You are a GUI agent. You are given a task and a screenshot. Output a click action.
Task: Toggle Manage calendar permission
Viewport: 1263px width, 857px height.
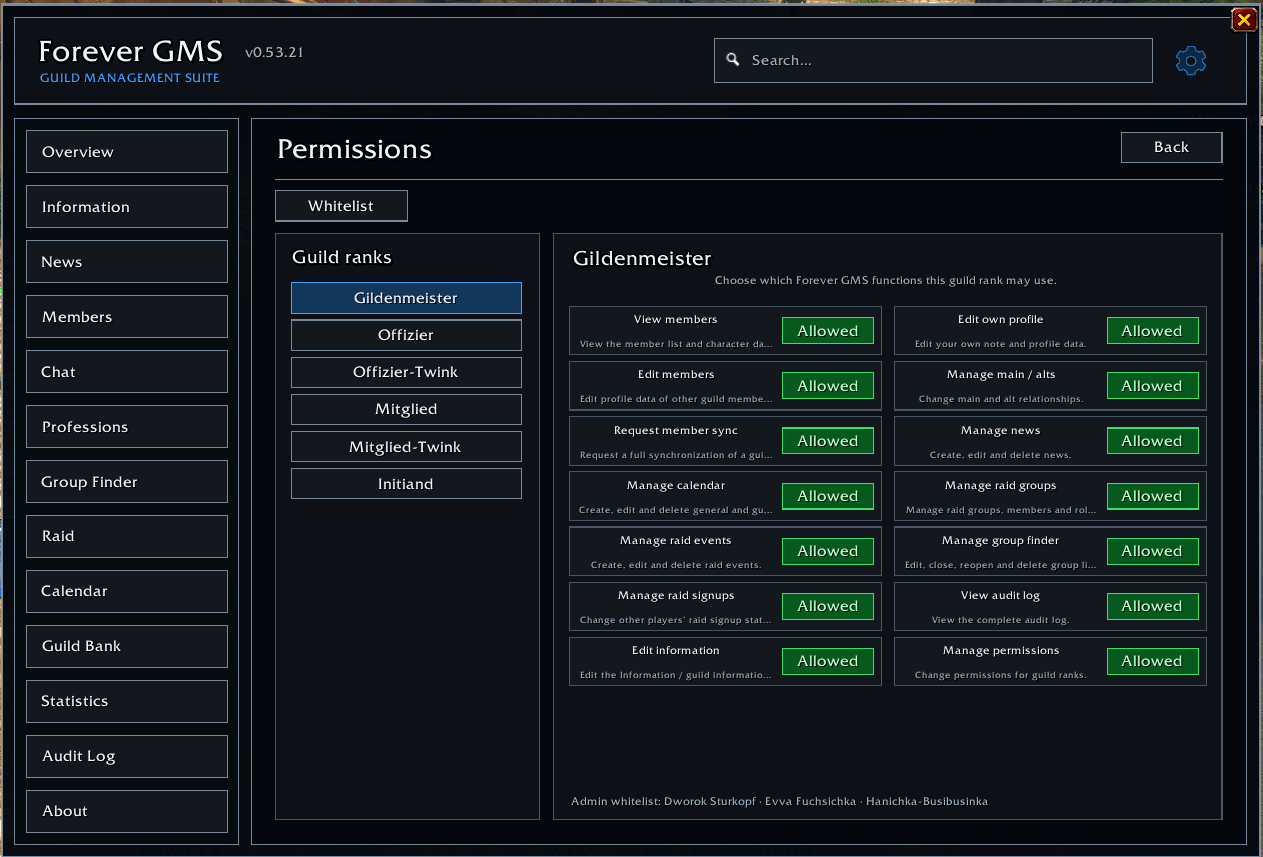(x=828, y=496)
